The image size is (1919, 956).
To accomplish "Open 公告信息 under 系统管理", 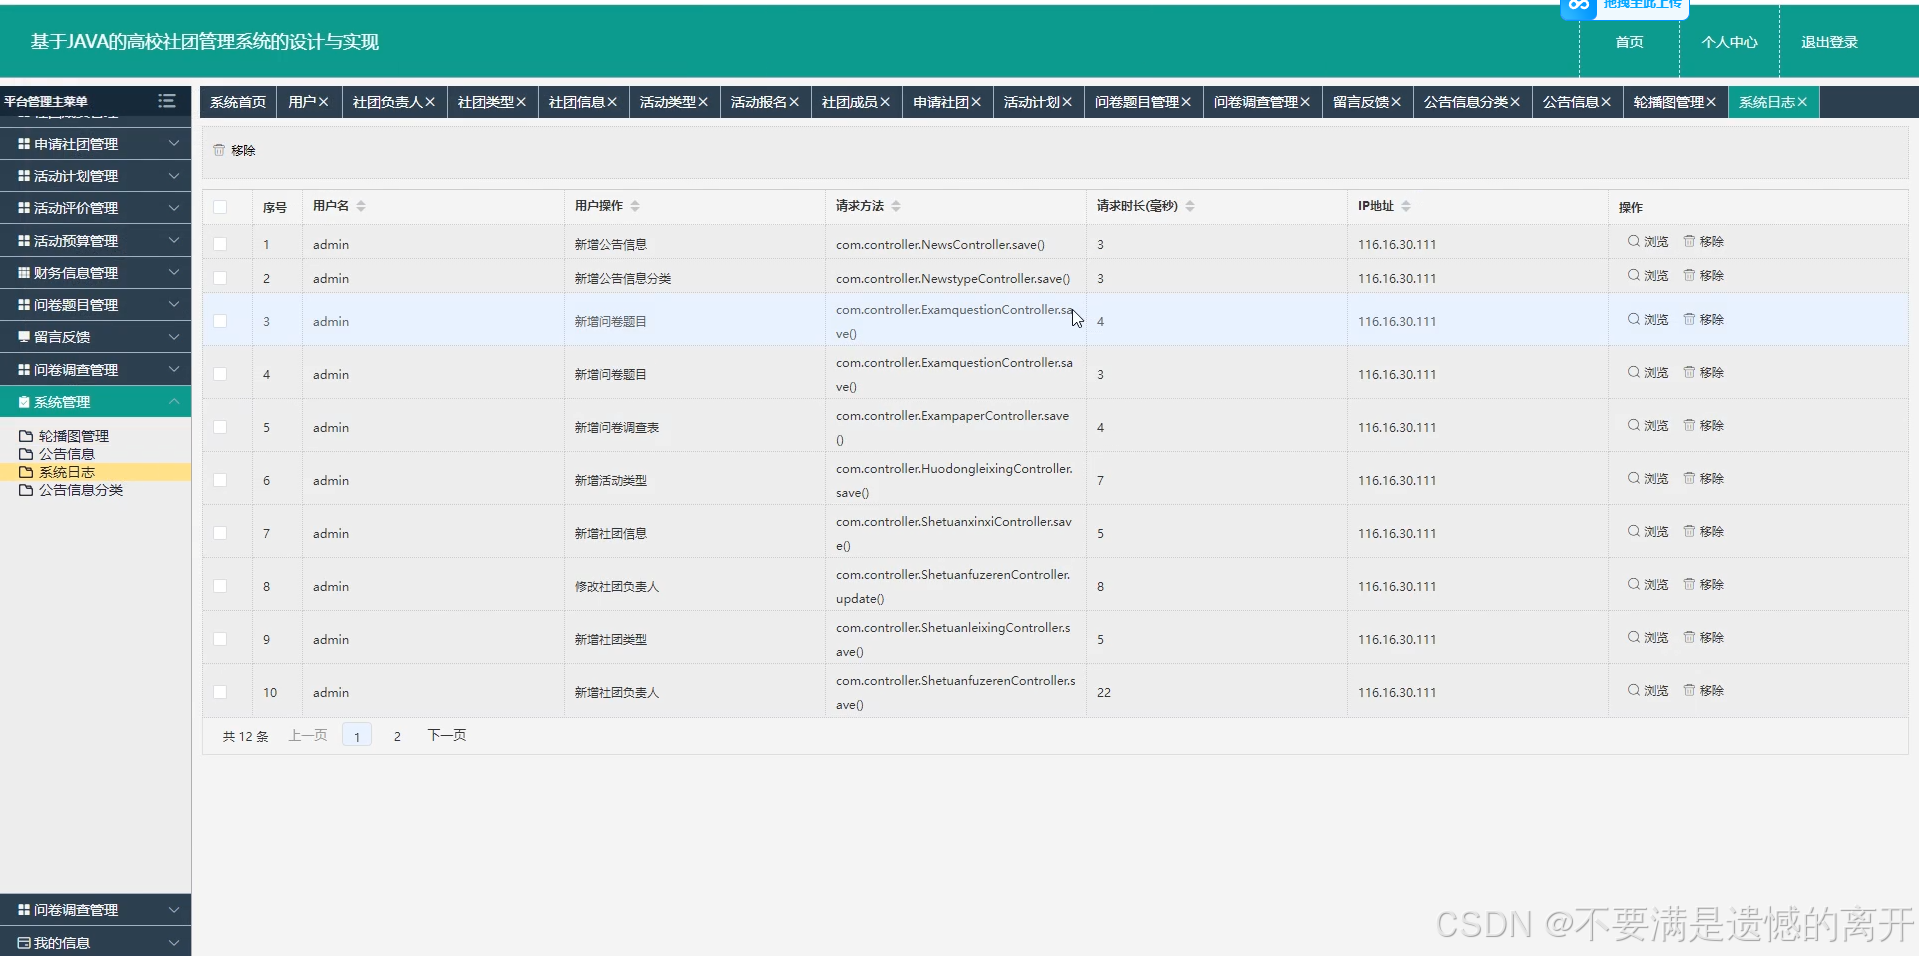I will pos(66,454).
